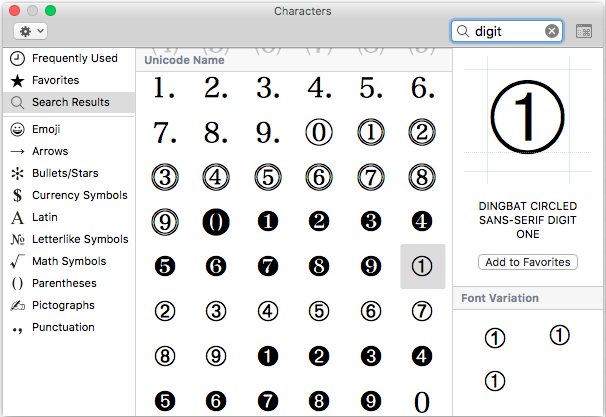Select the white circled digit zero

point(319,132)
